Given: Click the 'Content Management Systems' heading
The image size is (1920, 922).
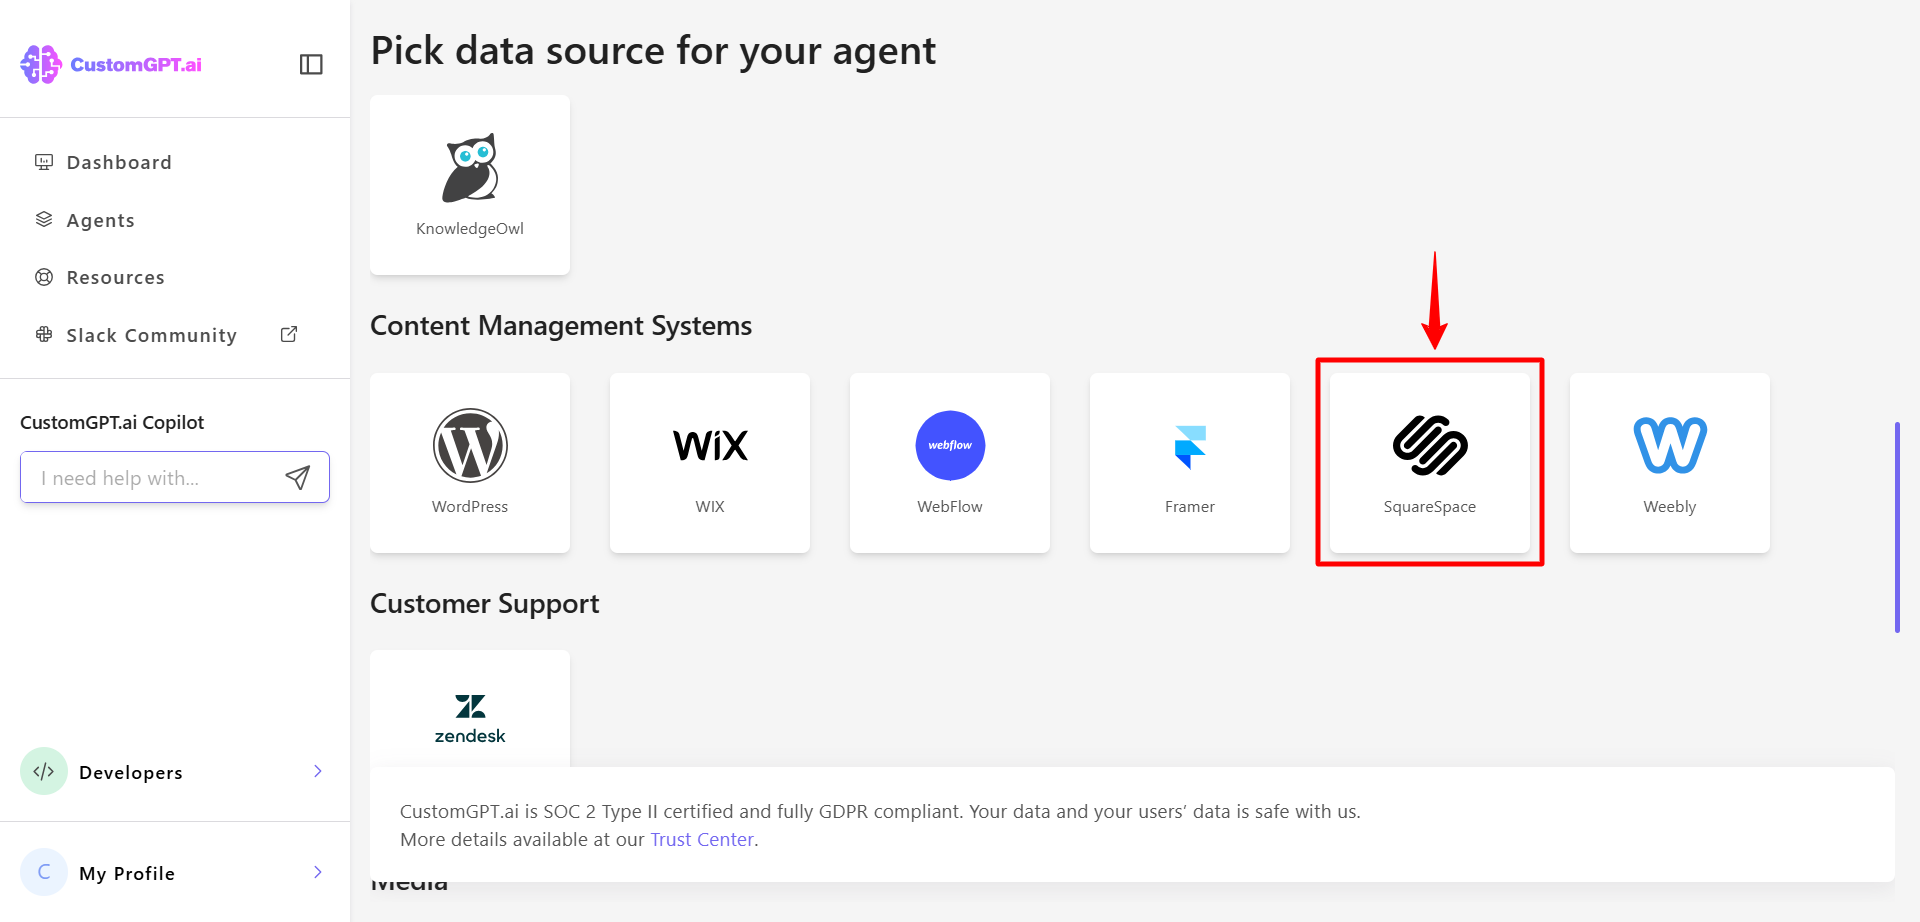Looking at the screenshot, I should click(x=561, y=326).
